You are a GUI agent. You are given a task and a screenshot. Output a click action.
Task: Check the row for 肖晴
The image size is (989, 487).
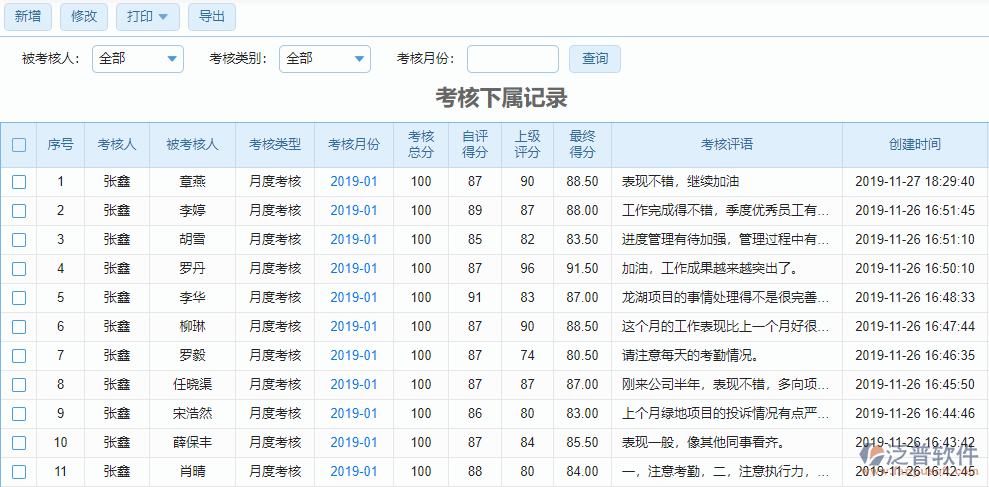tap(19, 472)
